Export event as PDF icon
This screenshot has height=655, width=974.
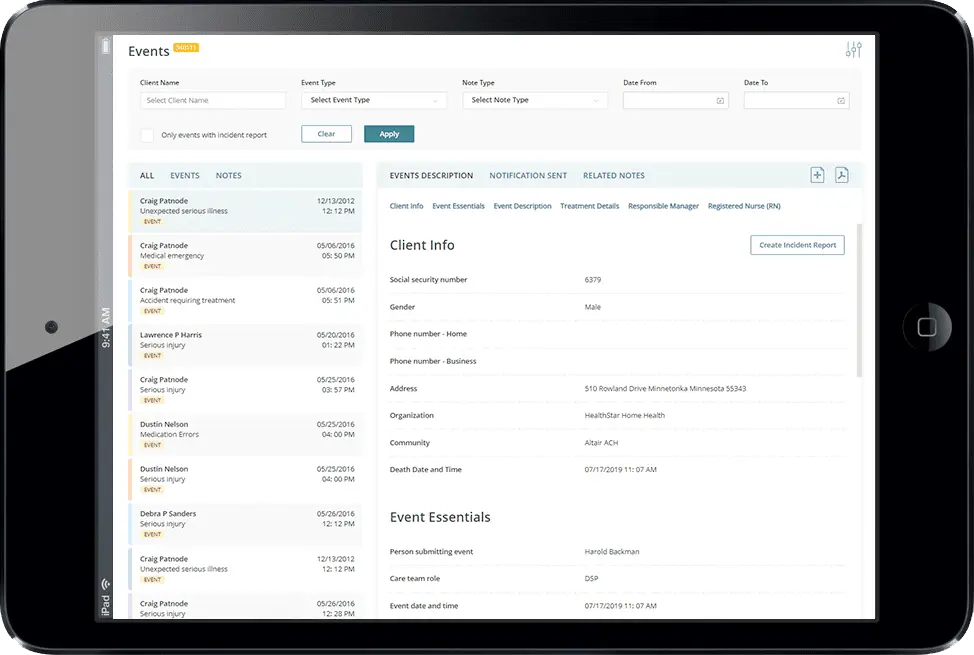(x=842, y=175)
